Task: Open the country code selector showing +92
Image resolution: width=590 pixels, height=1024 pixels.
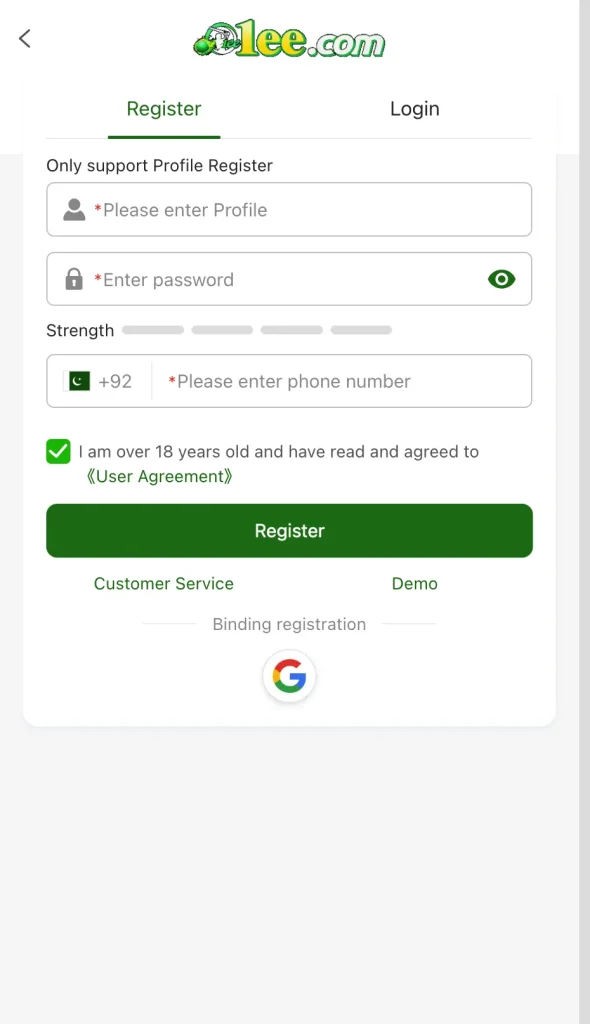Action: pyautogui.click(x=100, y=381)
